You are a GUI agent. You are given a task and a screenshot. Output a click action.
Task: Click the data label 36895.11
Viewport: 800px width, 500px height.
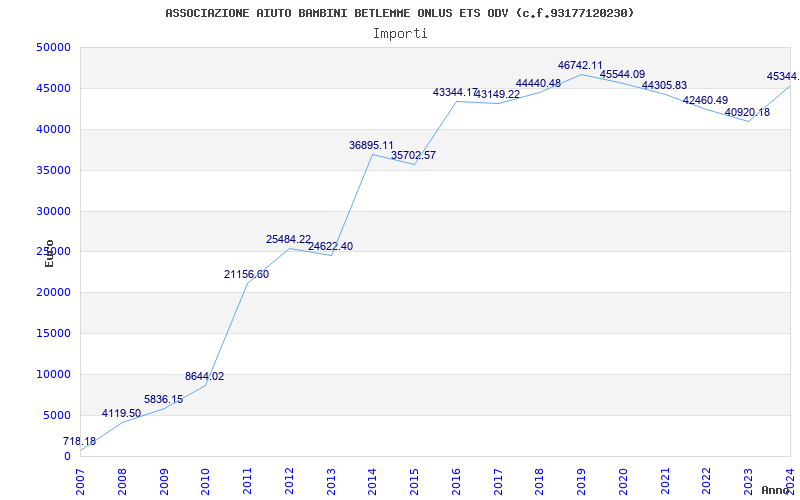pyautogui.click(x=371, y=145)
